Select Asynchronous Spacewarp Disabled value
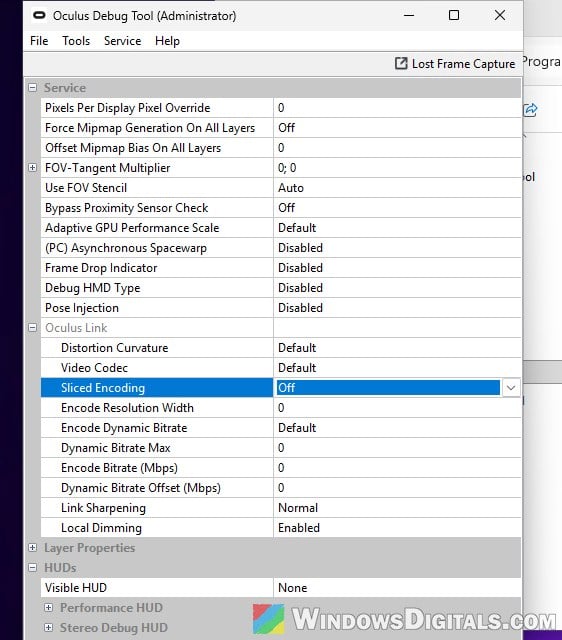 point(397,248)
